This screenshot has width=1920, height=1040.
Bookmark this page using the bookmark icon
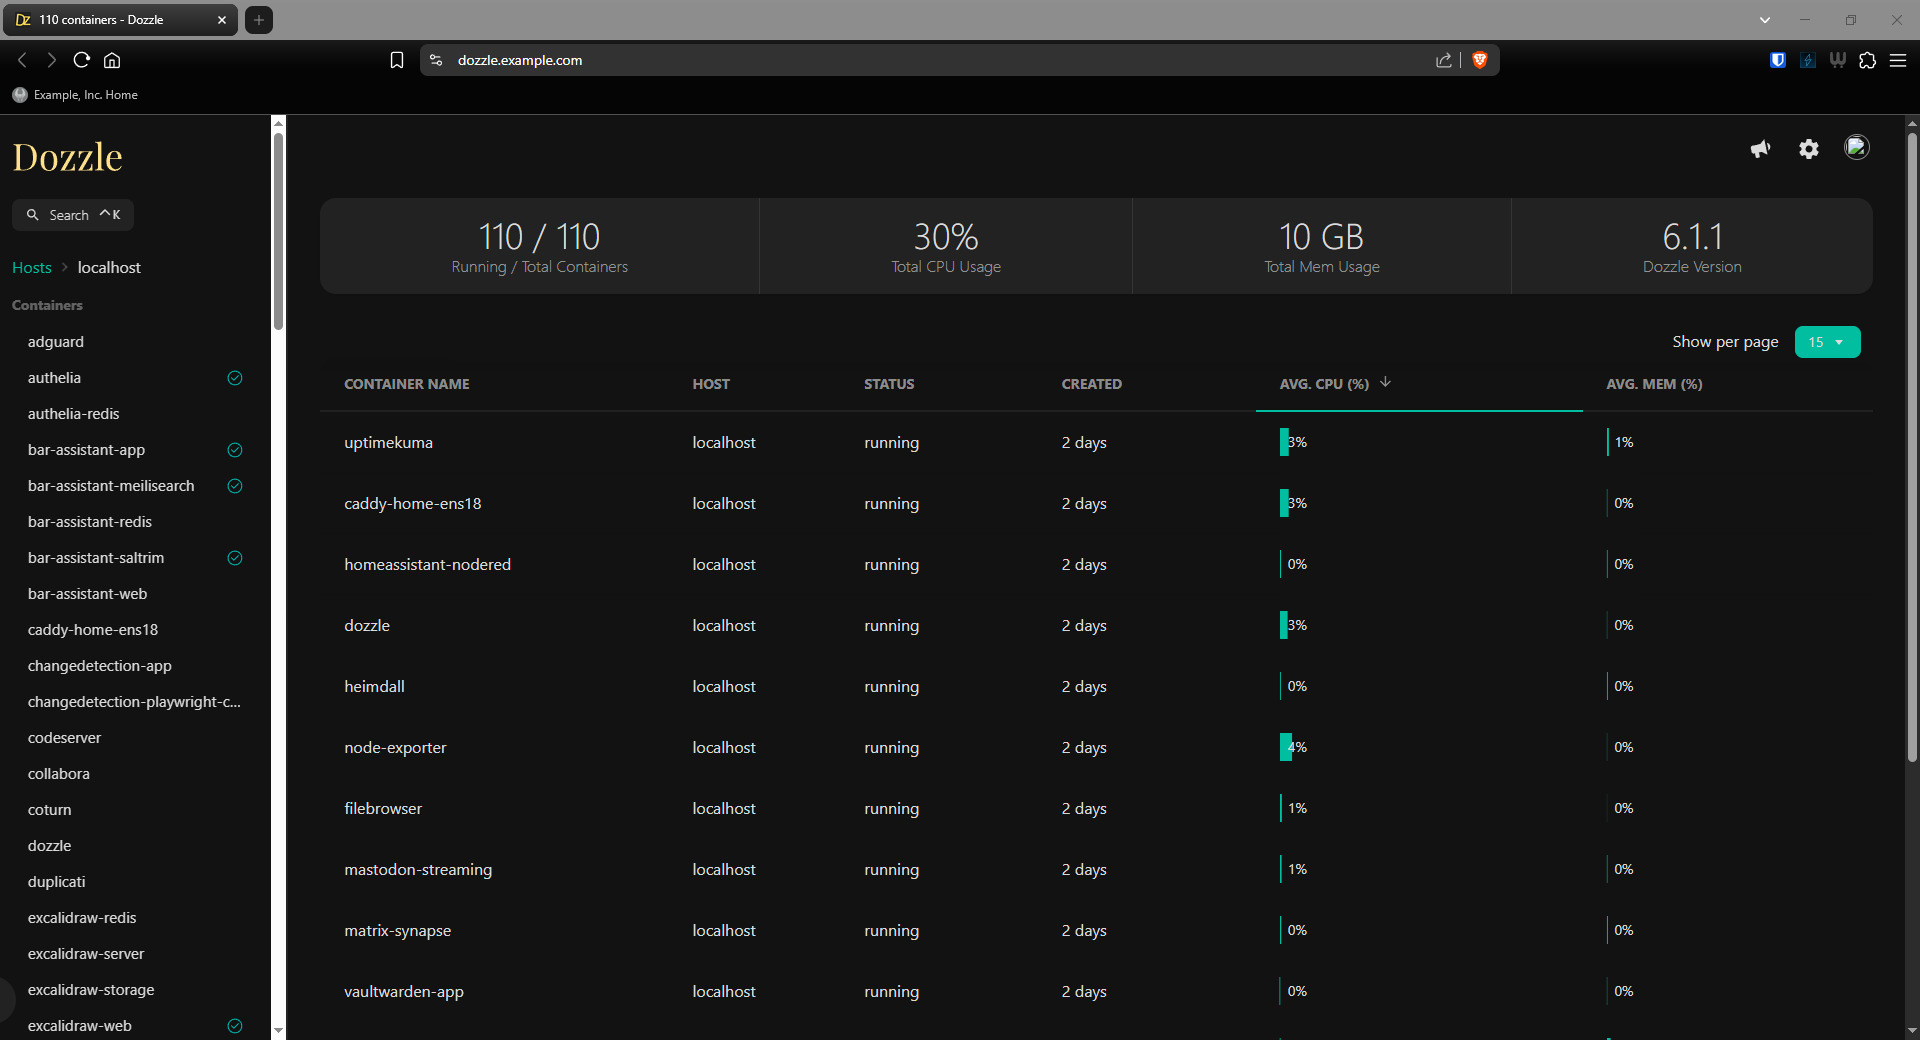pos(397,60)
